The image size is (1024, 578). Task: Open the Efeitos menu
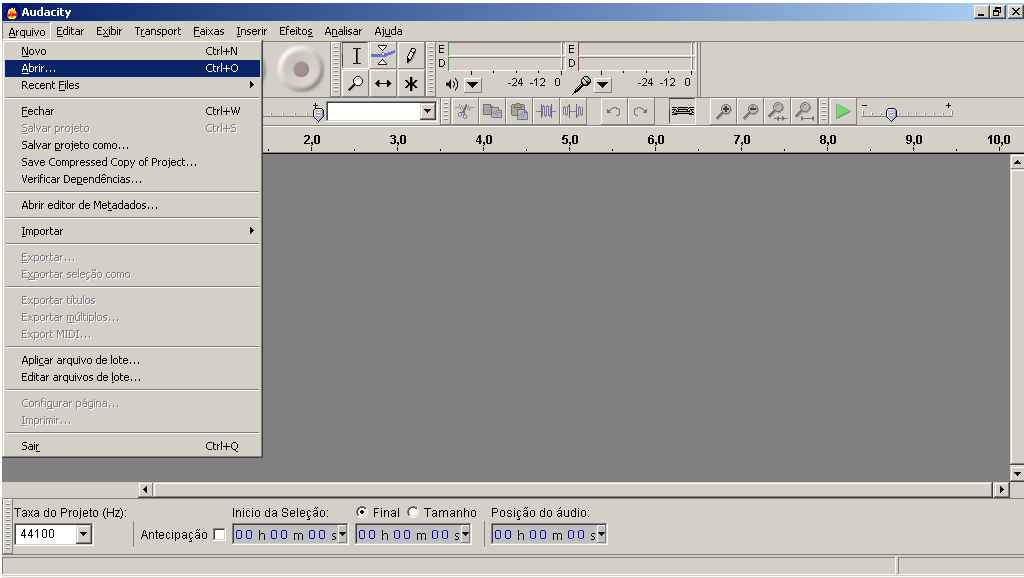(x=296, y=31)
